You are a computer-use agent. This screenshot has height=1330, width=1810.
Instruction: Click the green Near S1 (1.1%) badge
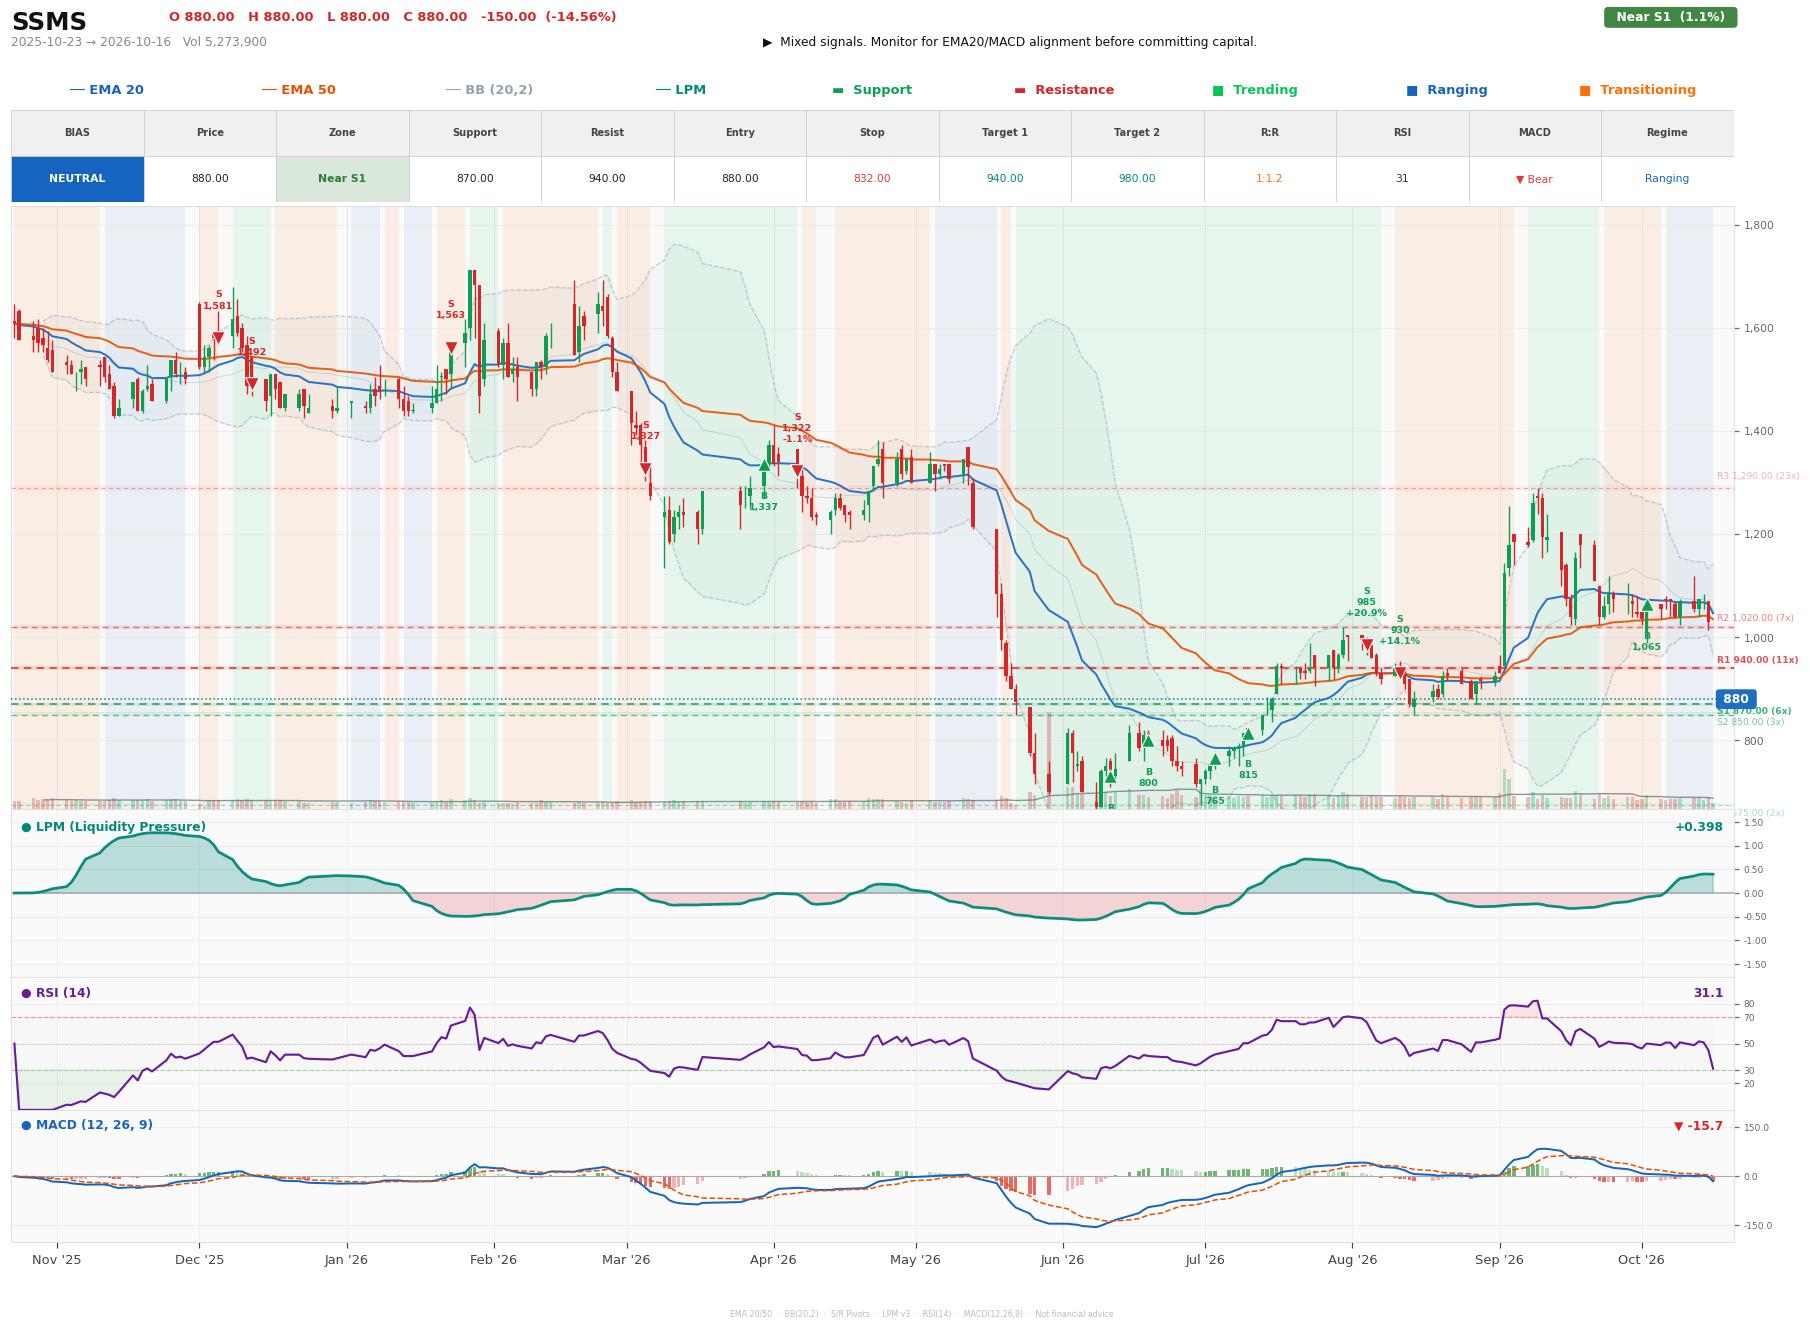[x=1670, y=17]
